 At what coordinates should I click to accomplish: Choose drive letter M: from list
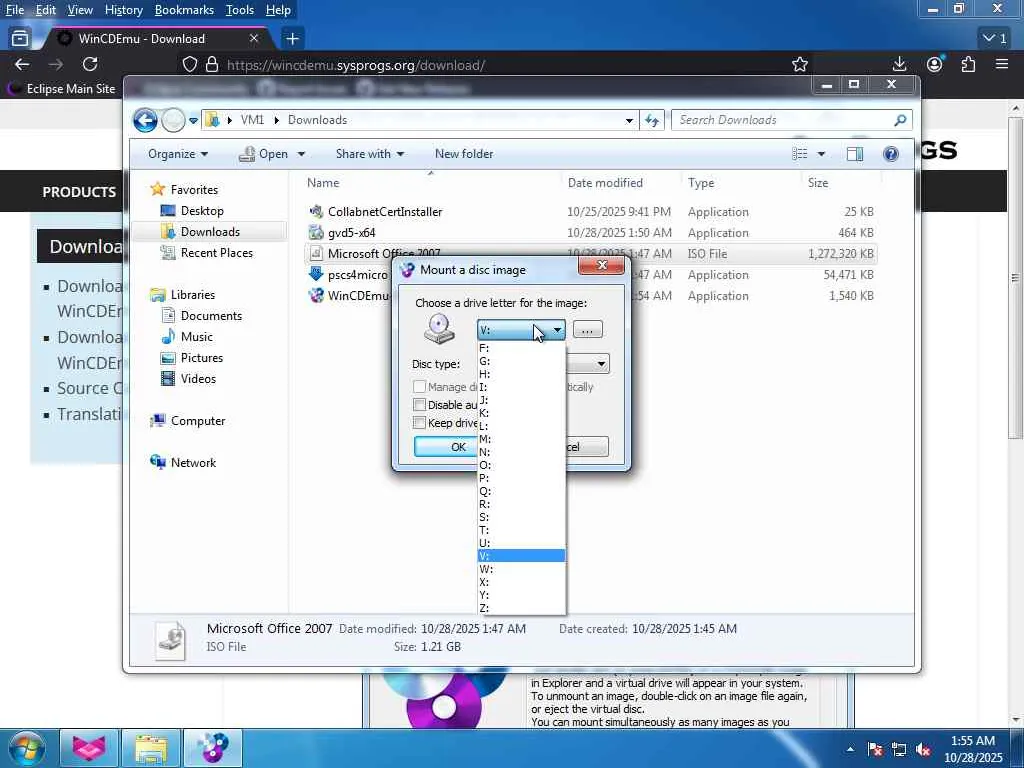(521, 439)
